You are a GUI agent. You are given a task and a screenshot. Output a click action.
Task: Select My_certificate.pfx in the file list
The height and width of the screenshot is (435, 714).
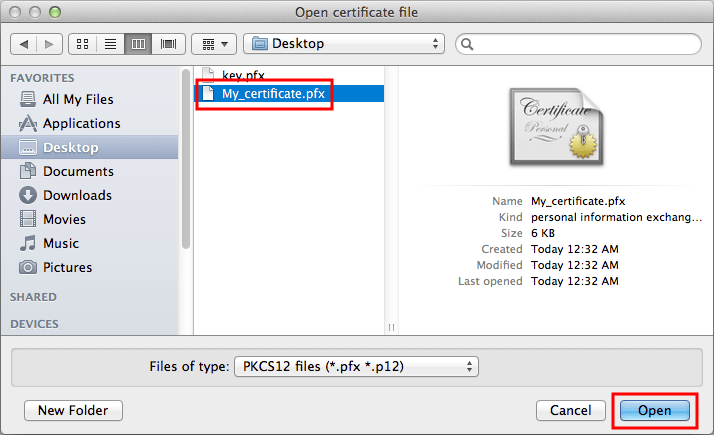(x=289, y=93)
